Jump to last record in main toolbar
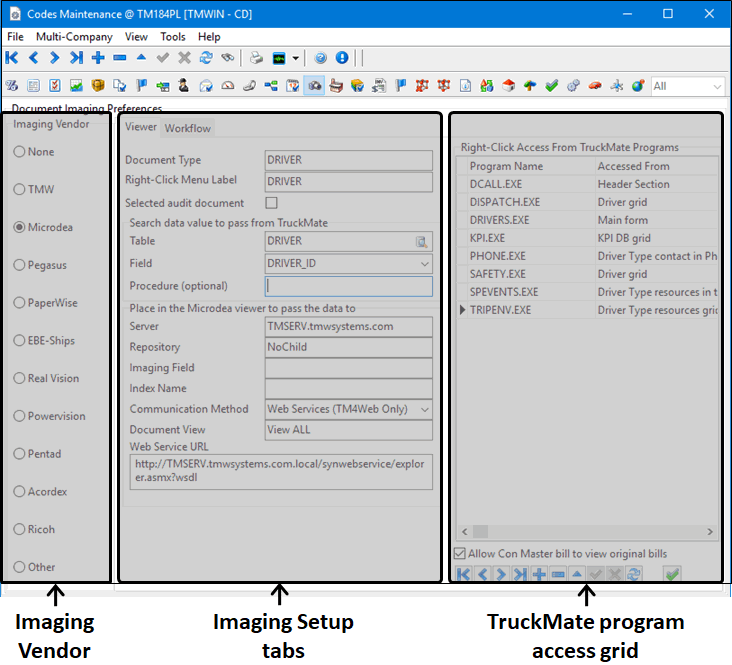This screenshot has width=732, height=665. (x=75, y=58)
